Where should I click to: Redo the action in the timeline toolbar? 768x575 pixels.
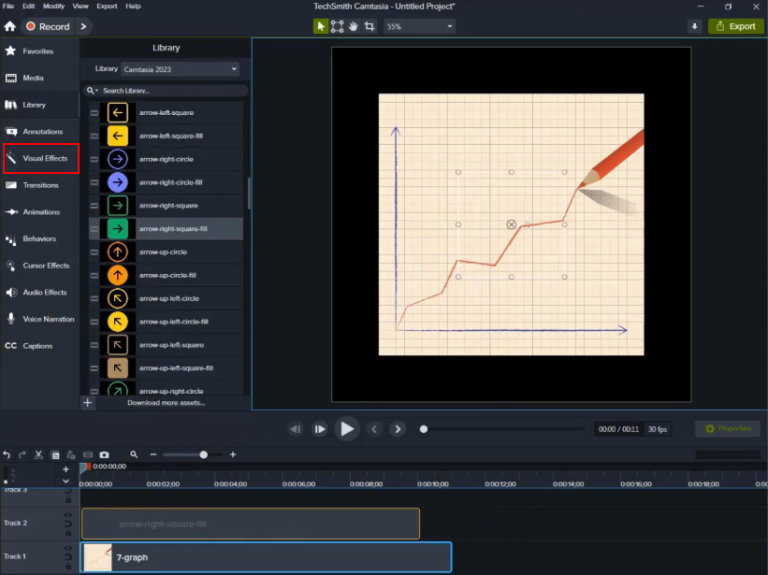[x=23, y=455]
